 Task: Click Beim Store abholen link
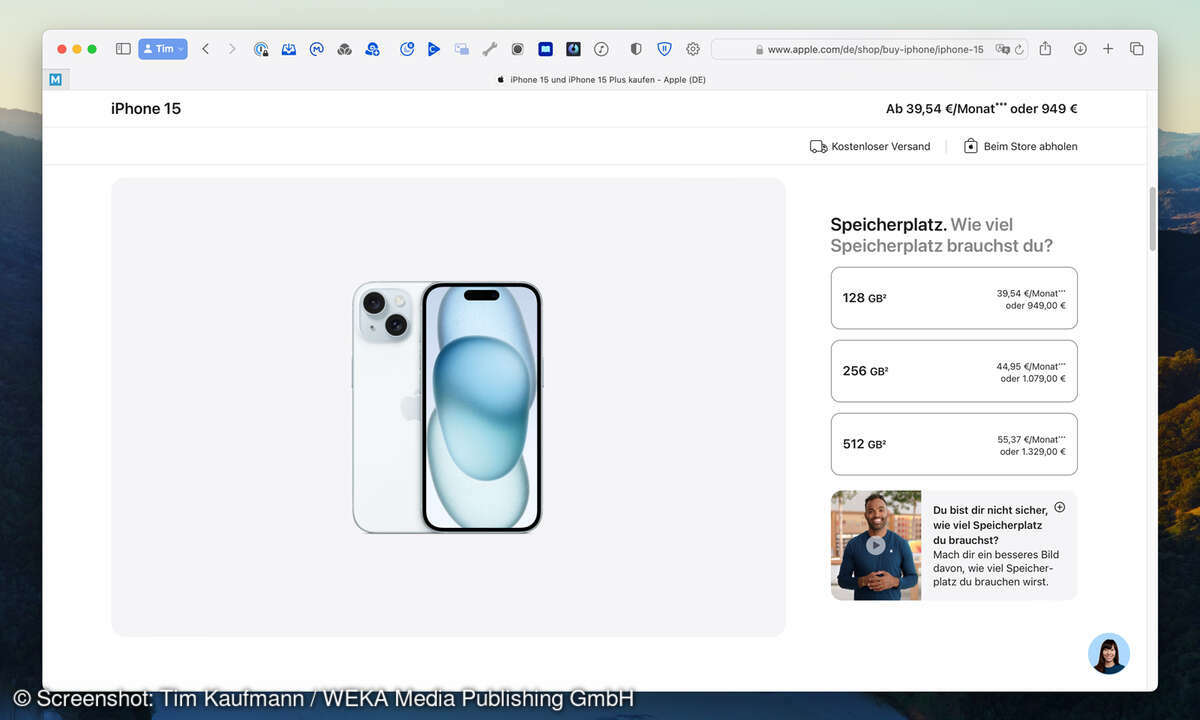[x=1020, y=146]
